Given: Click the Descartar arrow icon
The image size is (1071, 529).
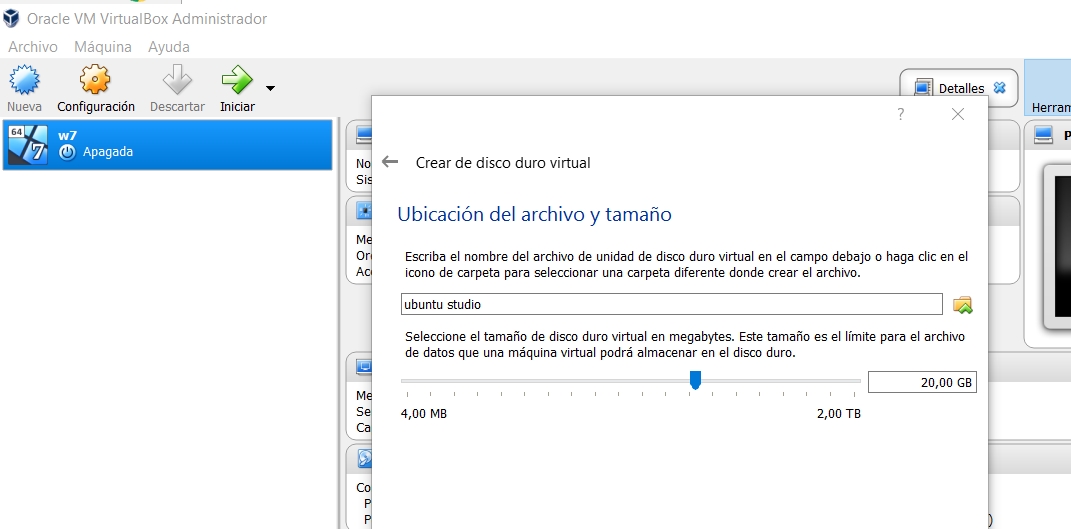Looking at the screenshot, I should tap(177, 80).
